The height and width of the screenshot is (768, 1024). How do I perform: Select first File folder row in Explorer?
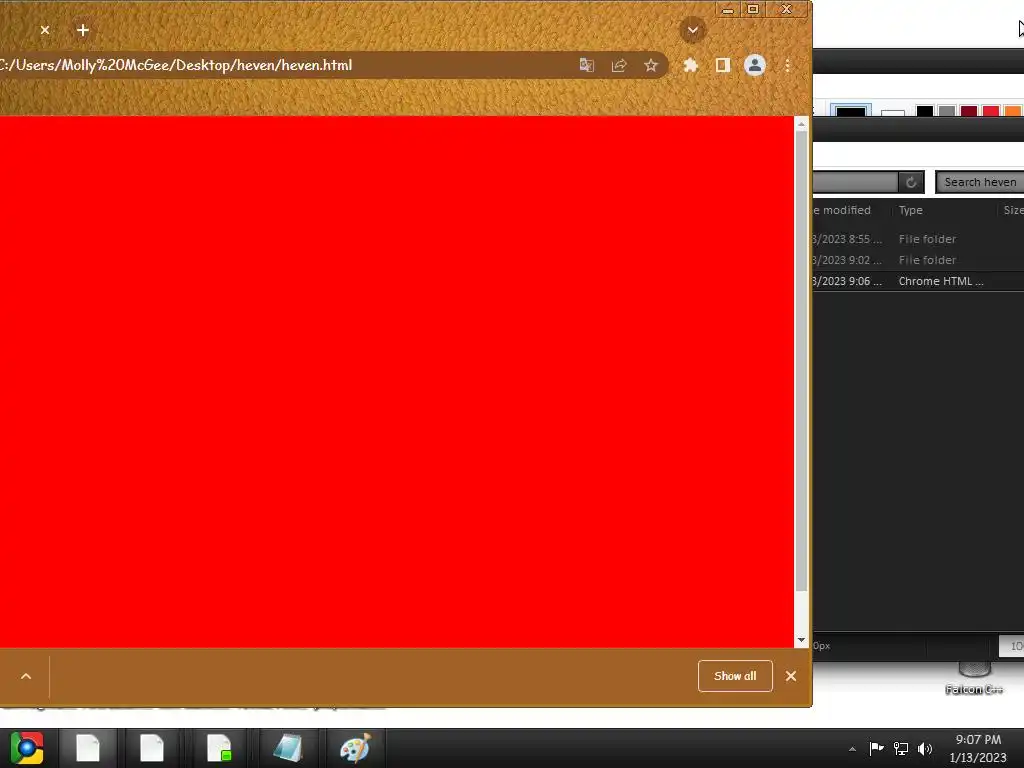pos(918,239)
